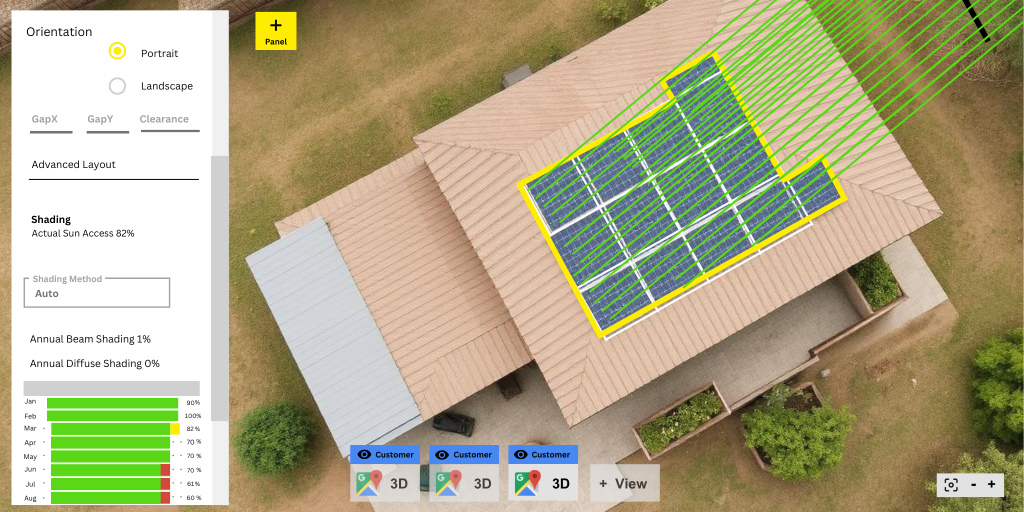This screenshot has width=1024, height=512.
Task: Click the yellow add Panel button
Action: pyautogui.click(x=276, y=31)
